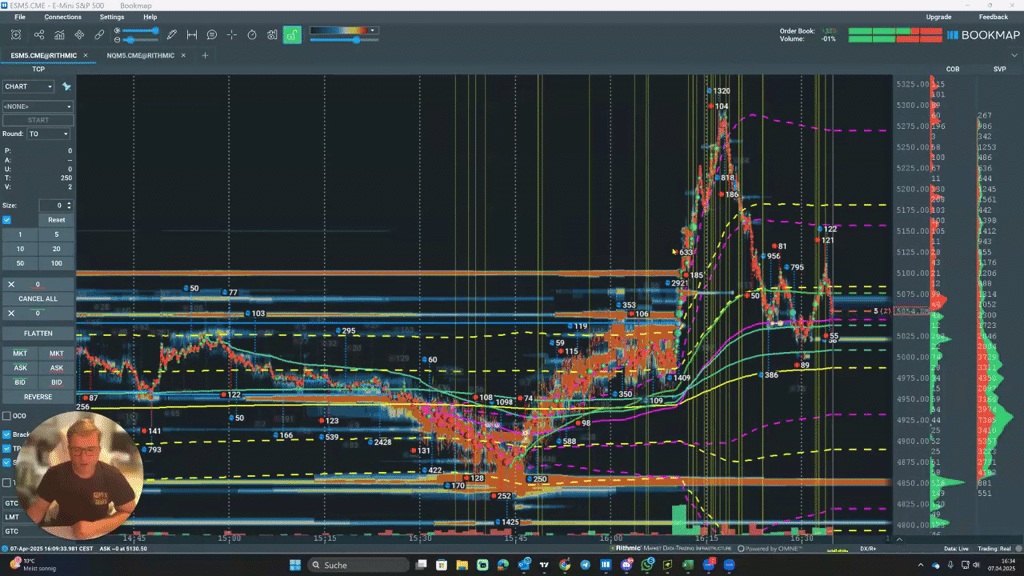Select the ESM5.CME@RITHMIC tab
Screen dimensions: 1024x576
coord(44,56)
